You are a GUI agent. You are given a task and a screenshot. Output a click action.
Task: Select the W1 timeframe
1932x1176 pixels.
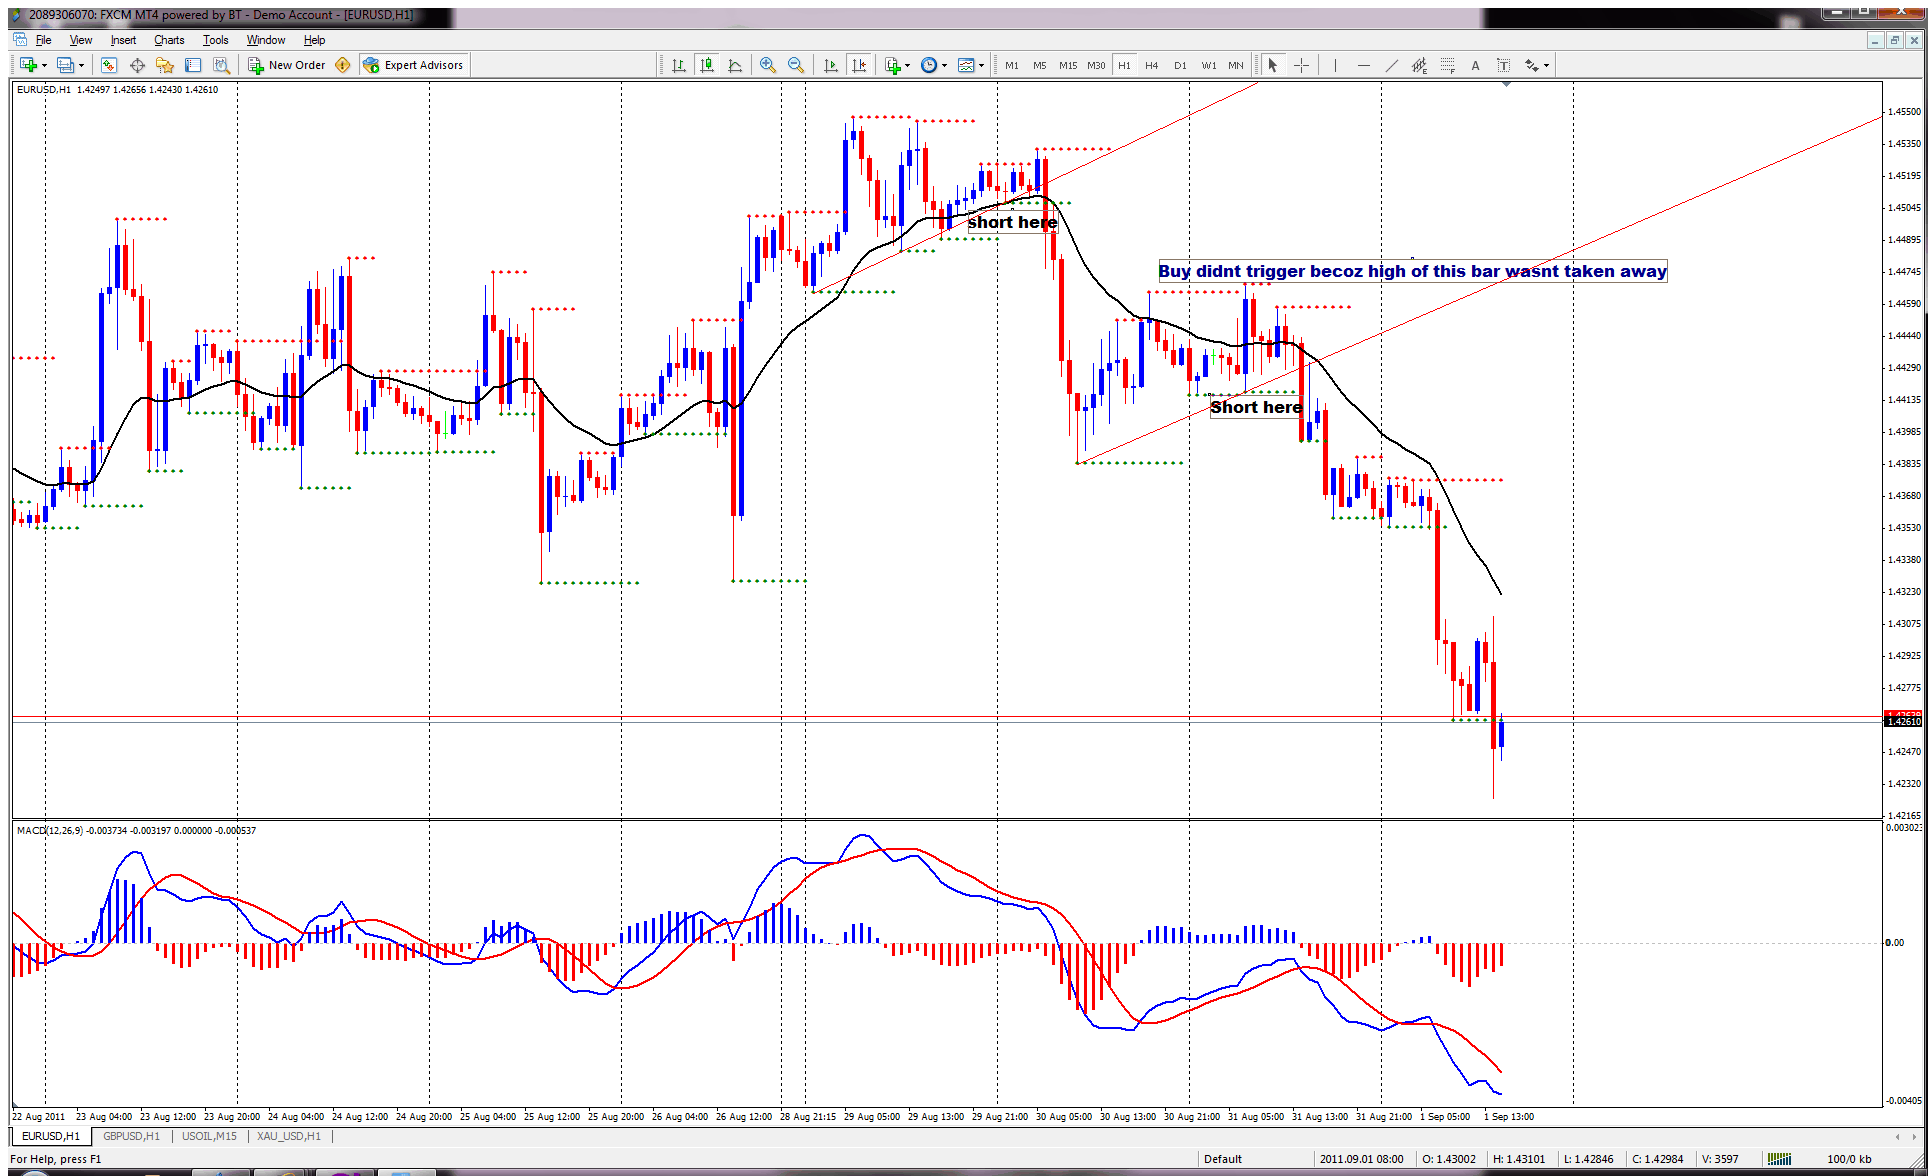[1209, 65]
